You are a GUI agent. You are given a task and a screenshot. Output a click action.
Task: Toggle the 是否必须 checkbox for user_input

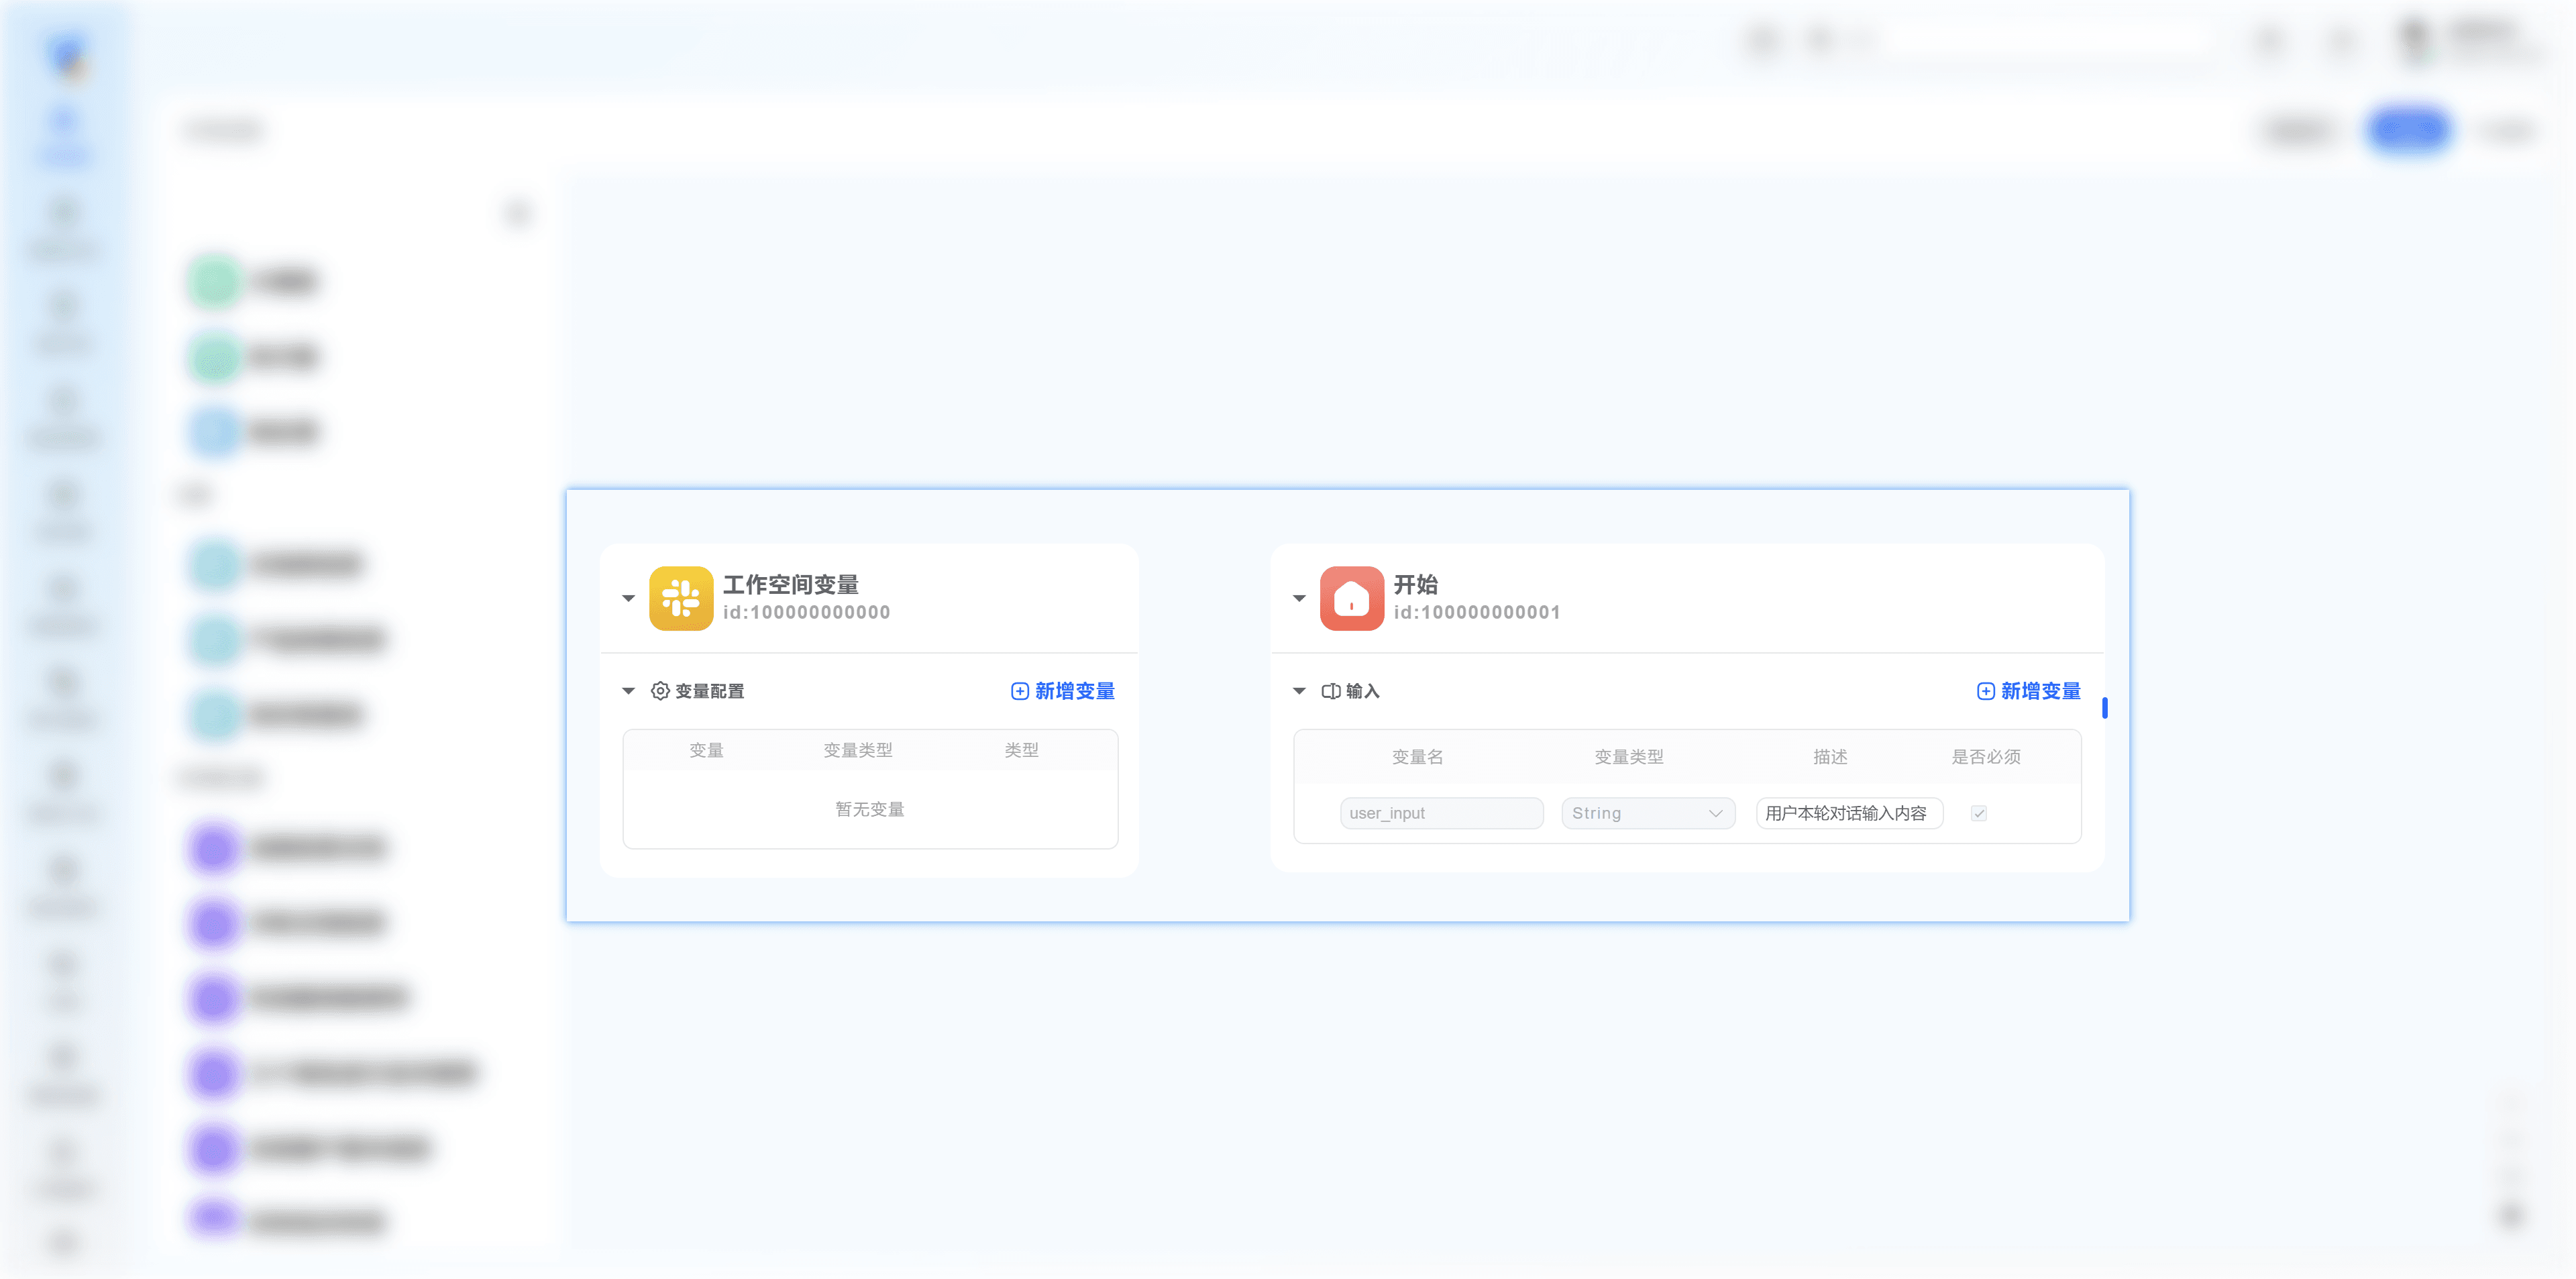[1978, 813]
